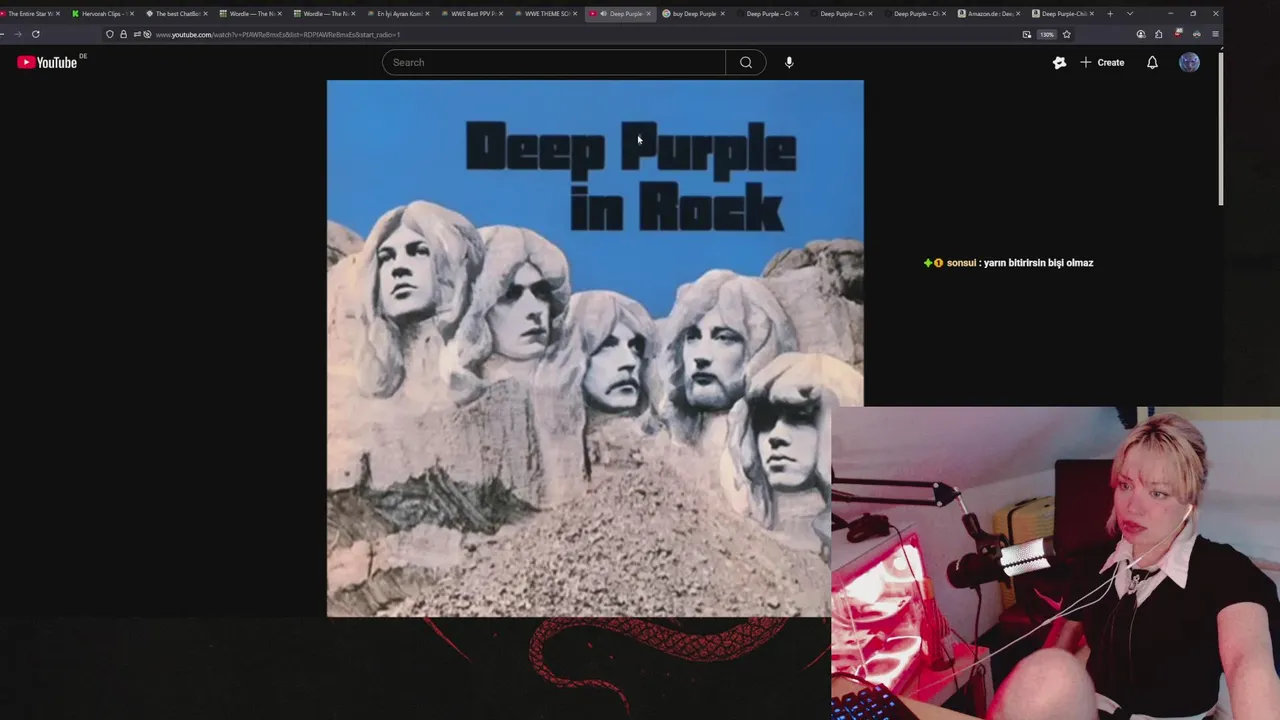Show site security lock info

pyautogui.click(x=123, y=34)
